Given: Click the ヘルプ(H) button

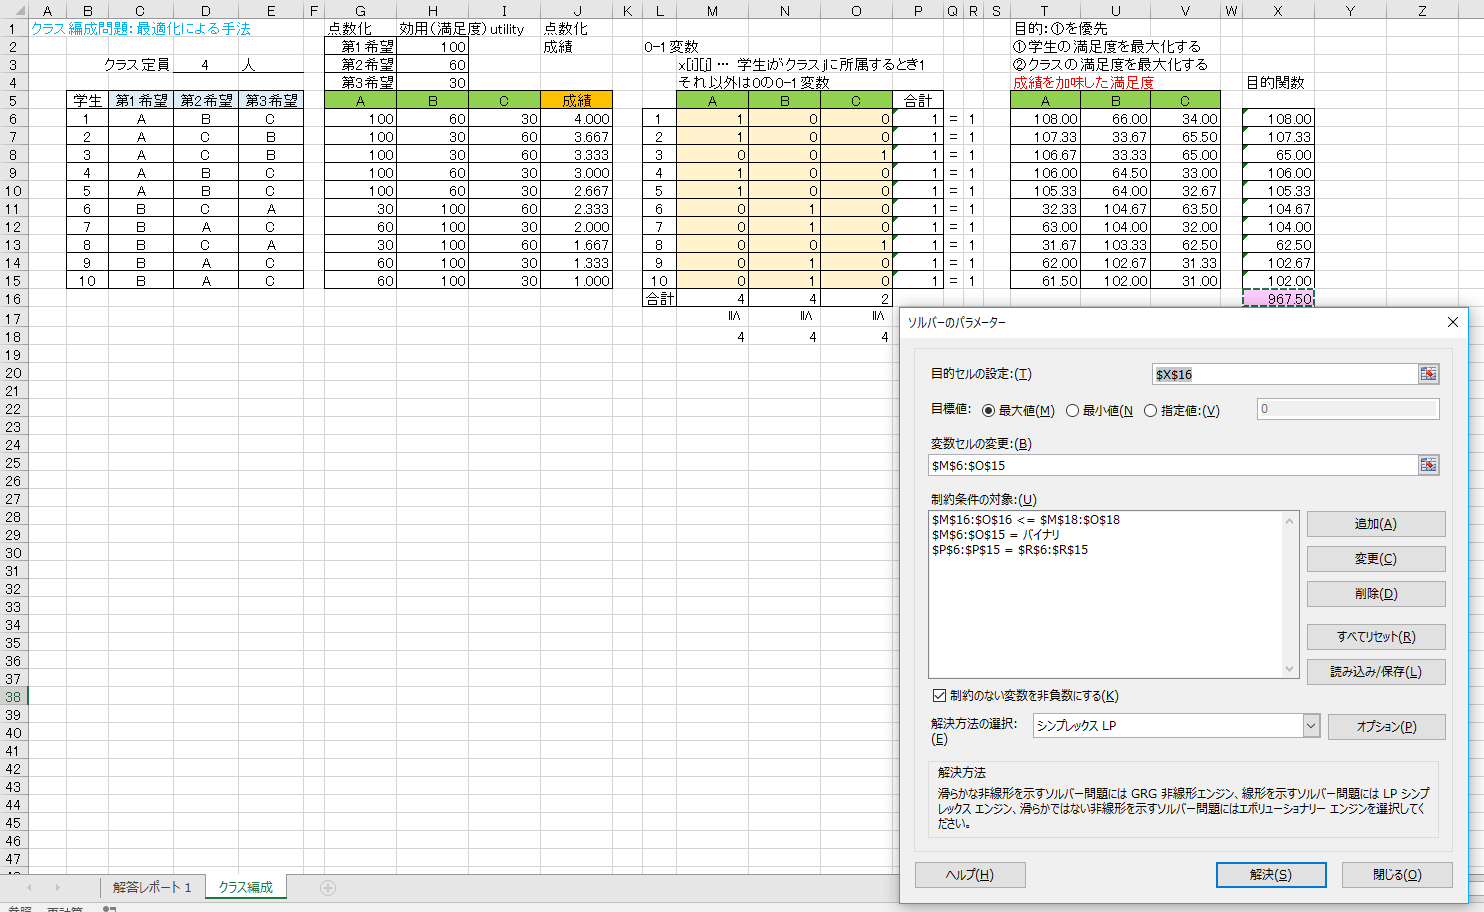Looking at the screenshot, I should [970, 875].
